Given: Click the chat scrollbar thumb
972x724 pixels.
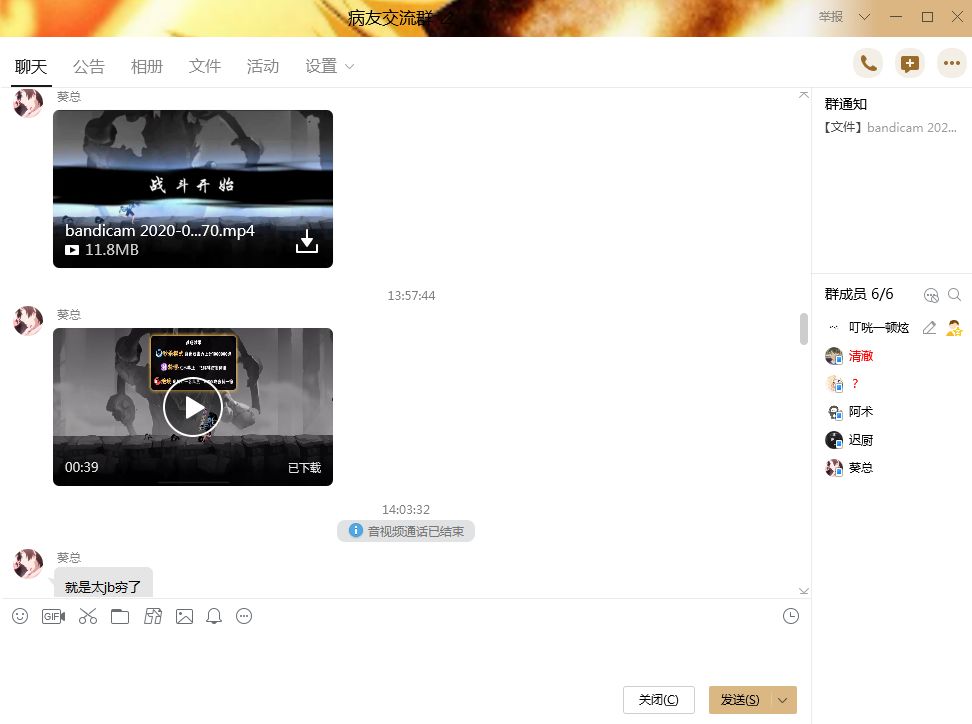Looking at the screenshot, I should coord(804,329).
